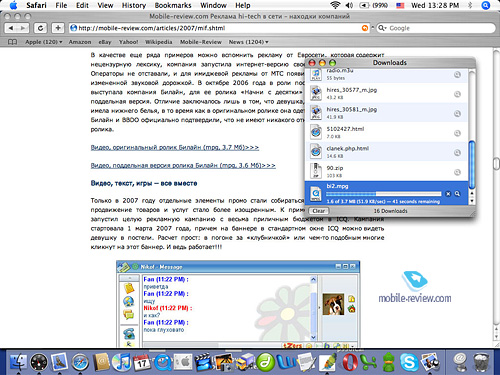
Task: Open the Apple menu
Action: tap(13, 5)
